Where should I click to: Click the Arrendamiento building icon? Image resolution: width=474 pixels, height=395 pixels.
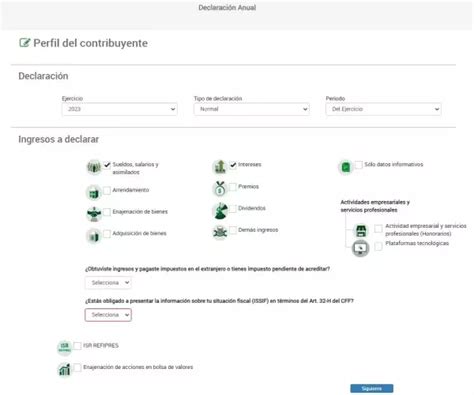pyautogui.click(x=94, y=192)
